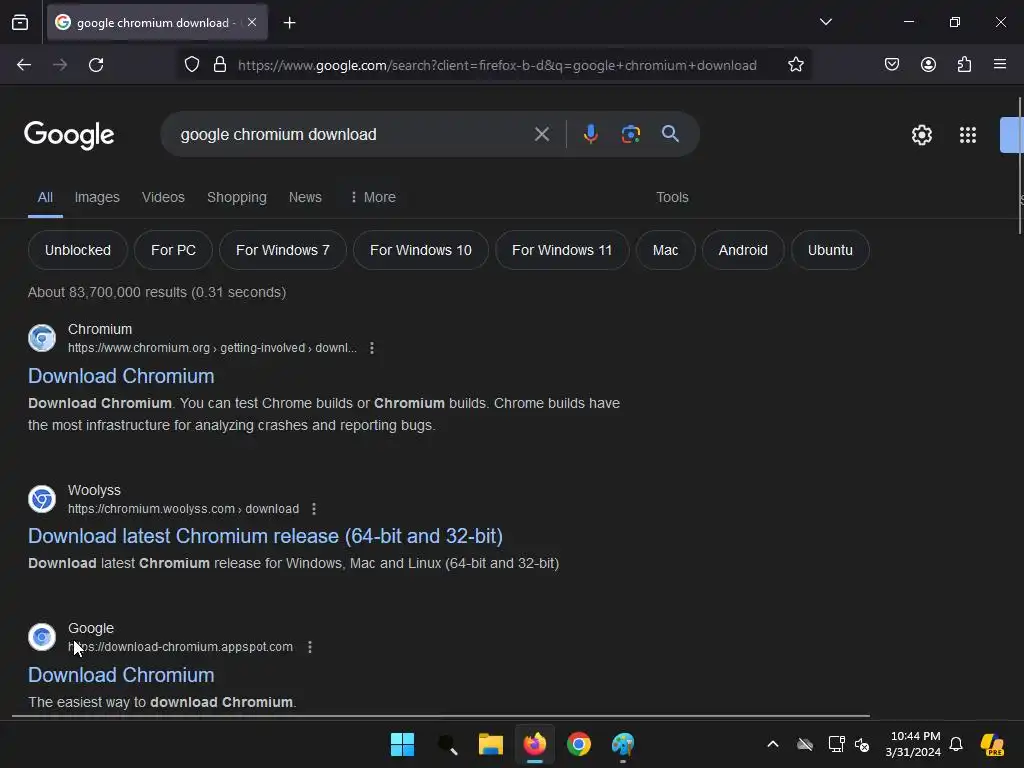Open appspot Download Chromium result
The width and height of the screenshot is (1024, 768).
point(121,675)
